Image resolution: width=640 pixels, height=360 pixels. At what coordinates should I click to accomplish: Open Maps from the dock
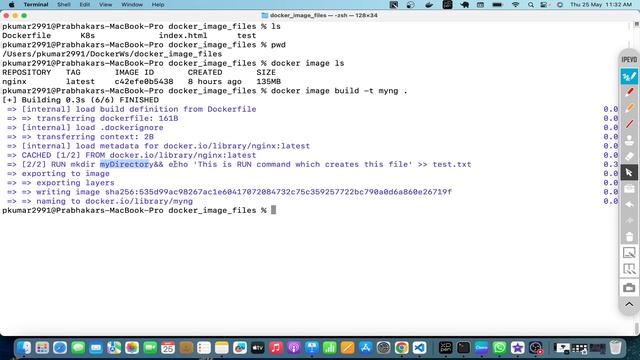point(114,348)
